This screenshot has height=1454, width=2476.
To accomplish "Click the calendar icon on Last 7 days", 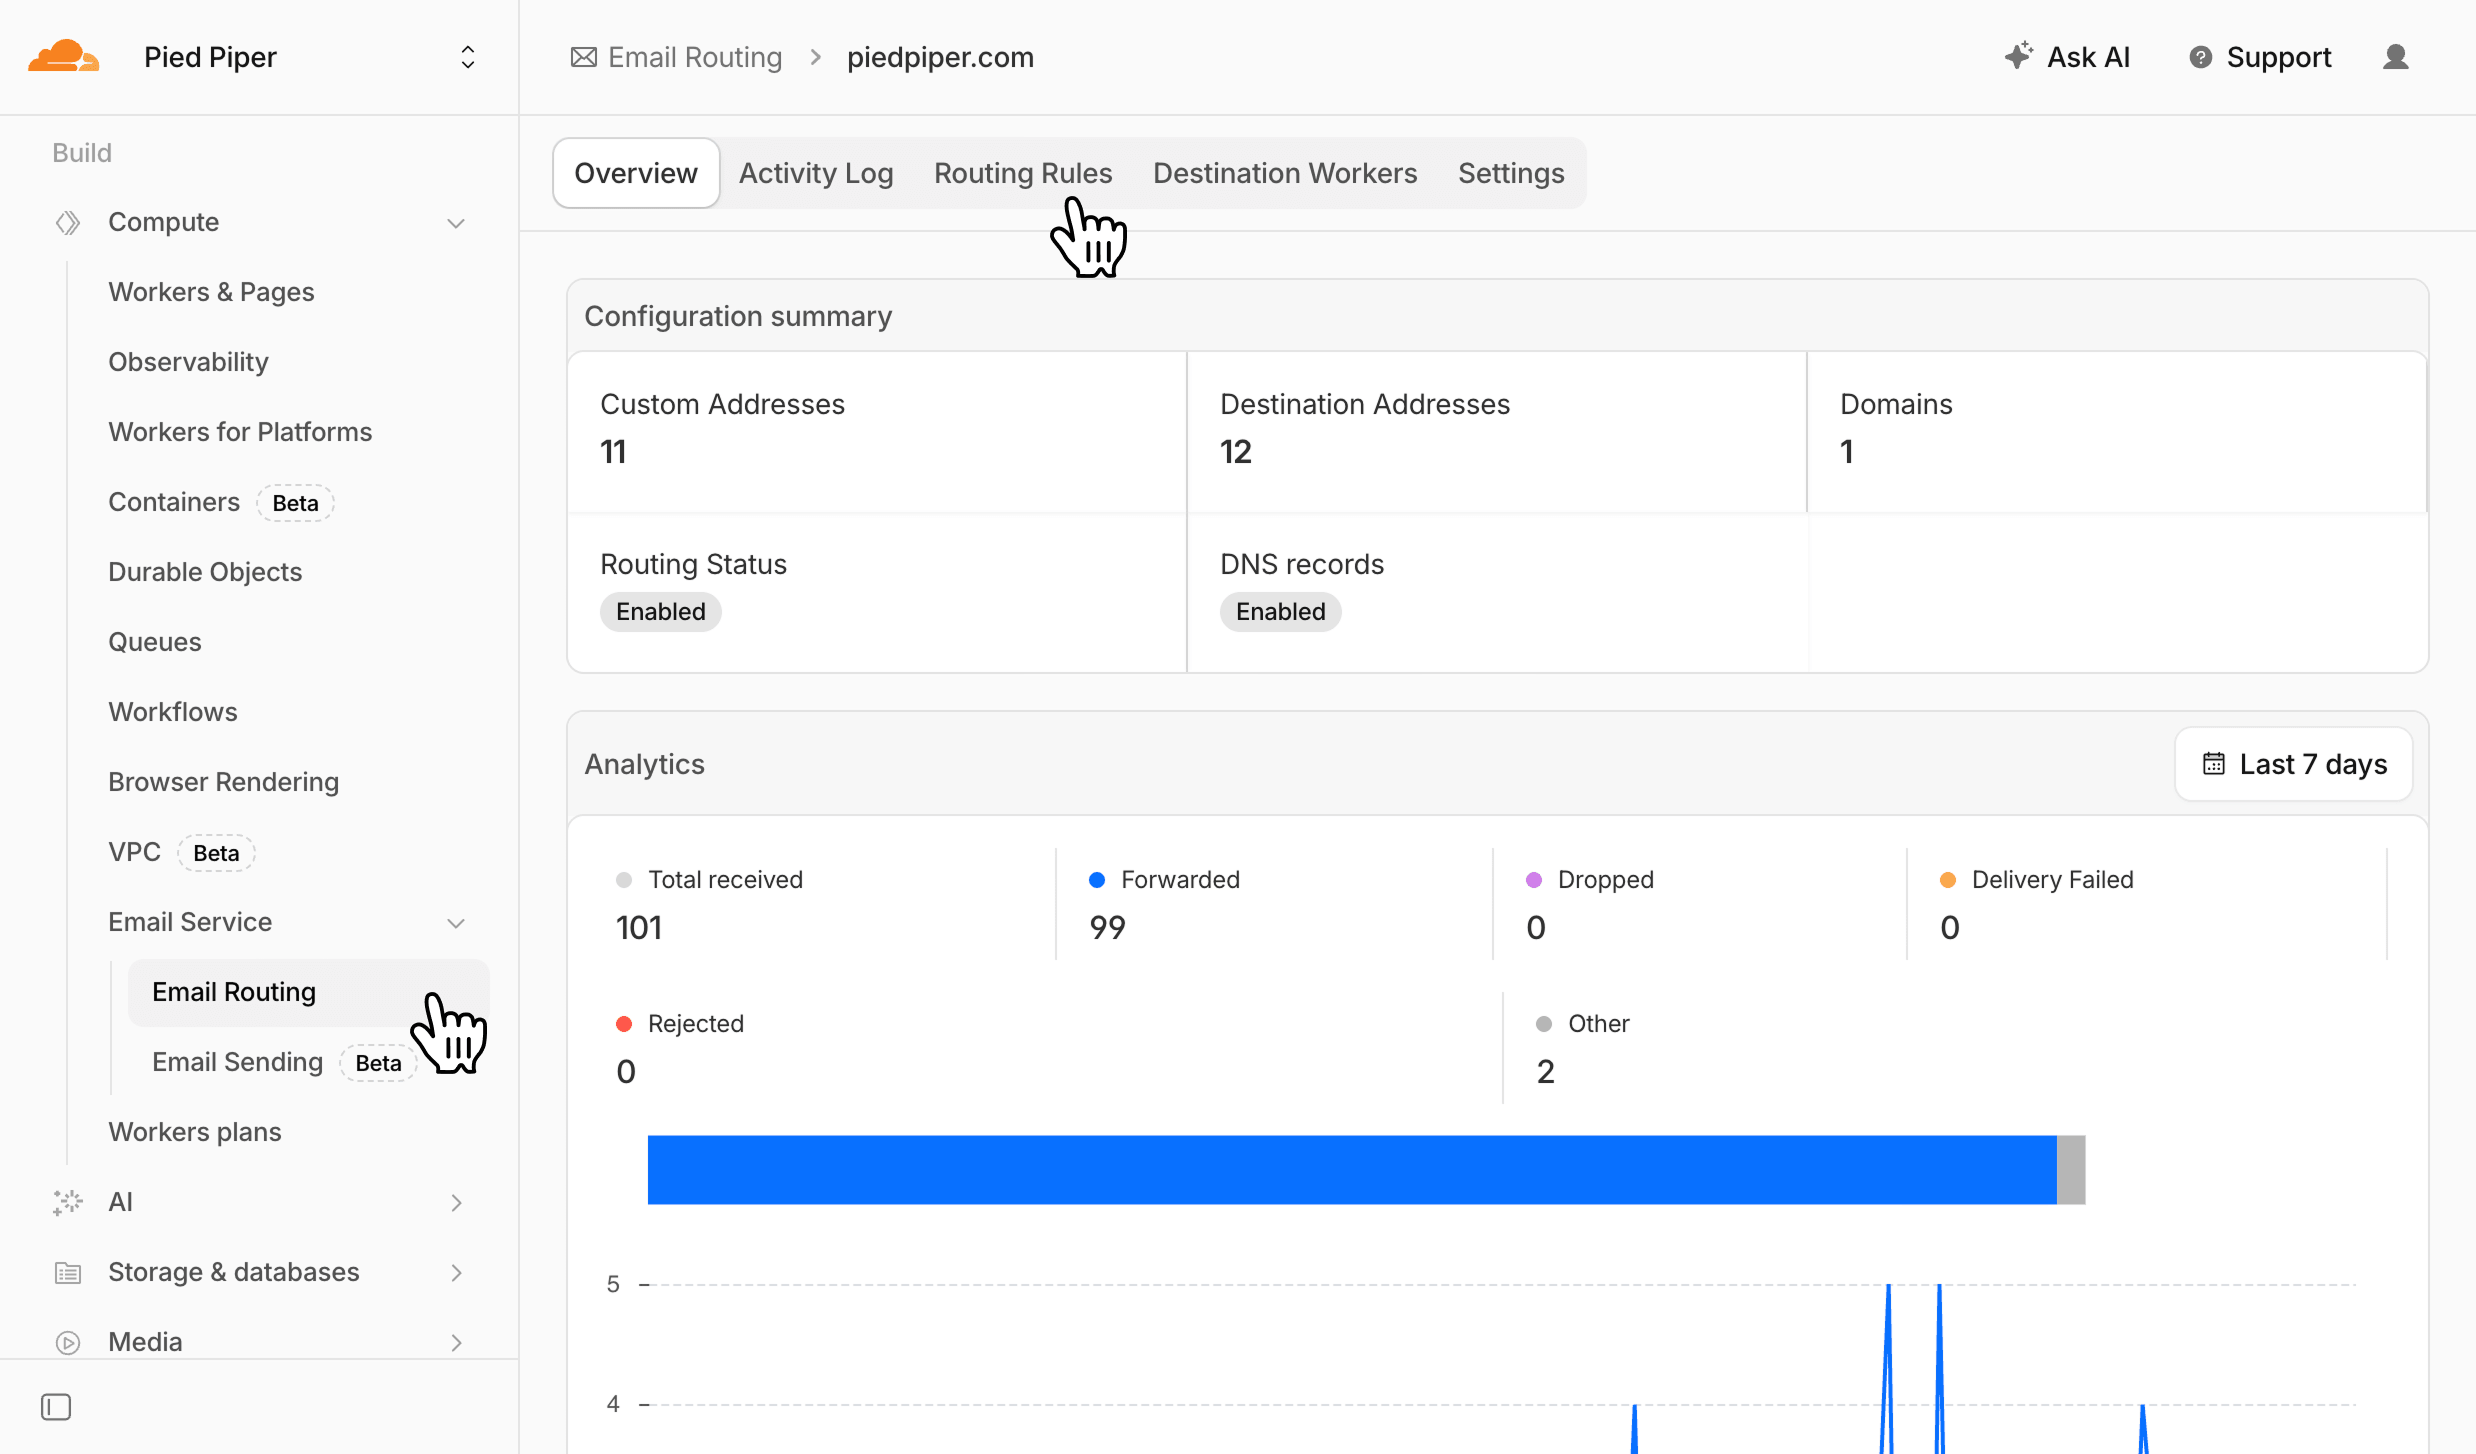I will click(x=2215, y=763).
